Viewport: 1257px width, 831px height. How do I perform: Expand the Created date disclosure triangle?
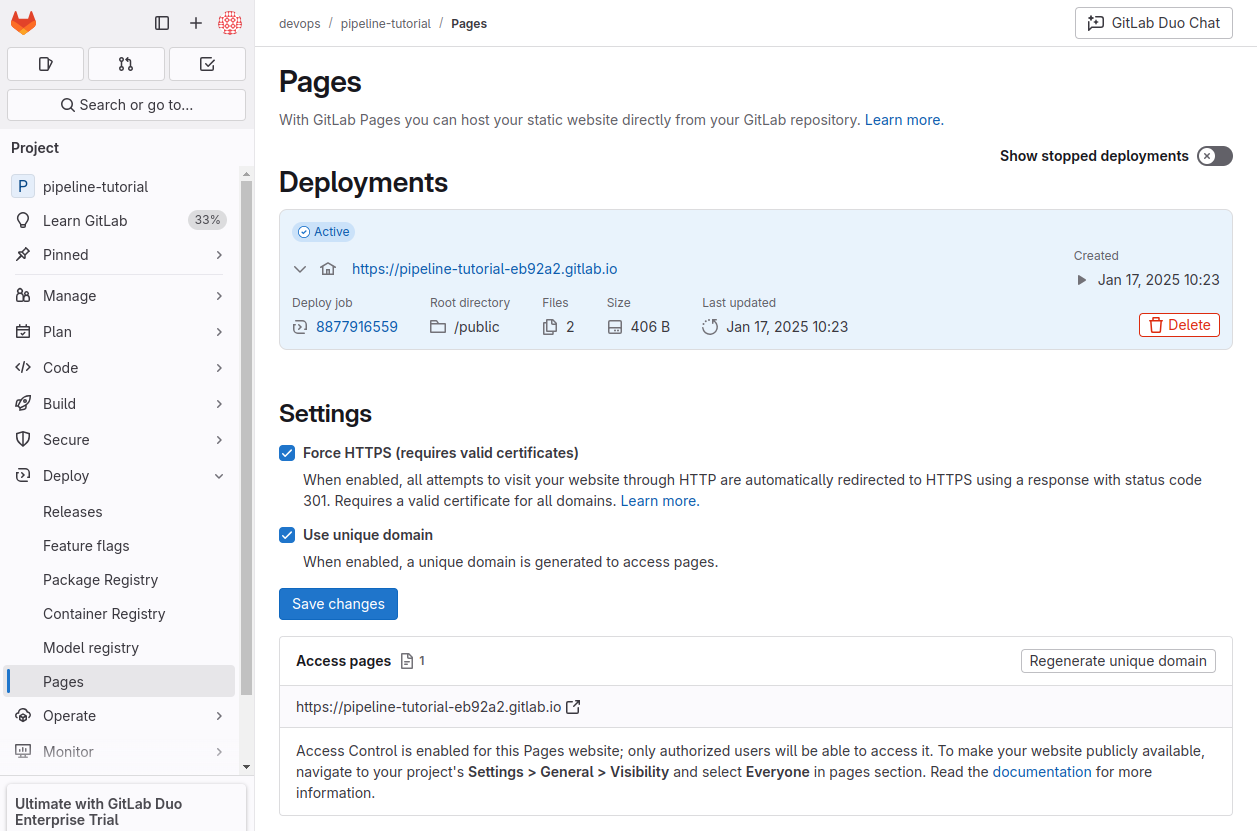1081,280
